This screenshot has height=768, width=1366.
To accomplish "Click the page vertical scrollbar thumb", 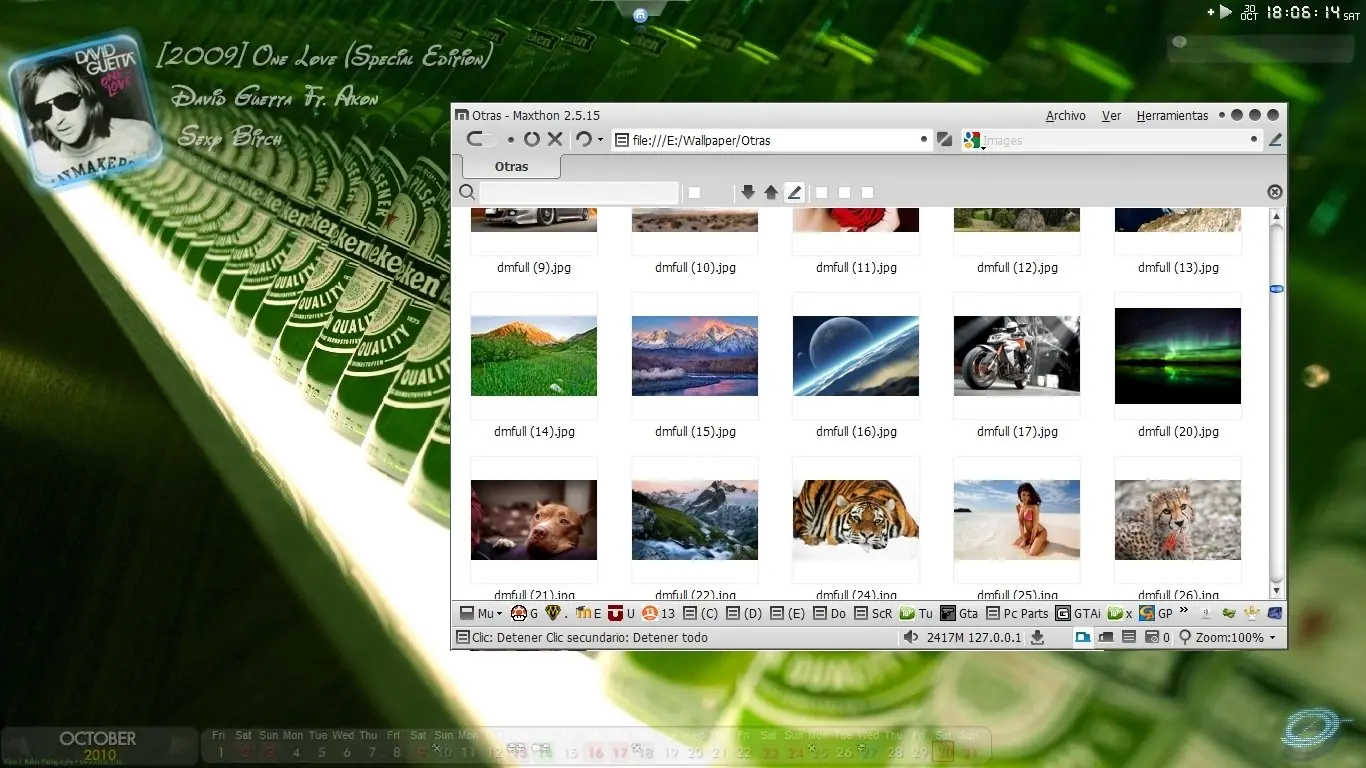I will pyautogui.click(x=1276, y=289).
